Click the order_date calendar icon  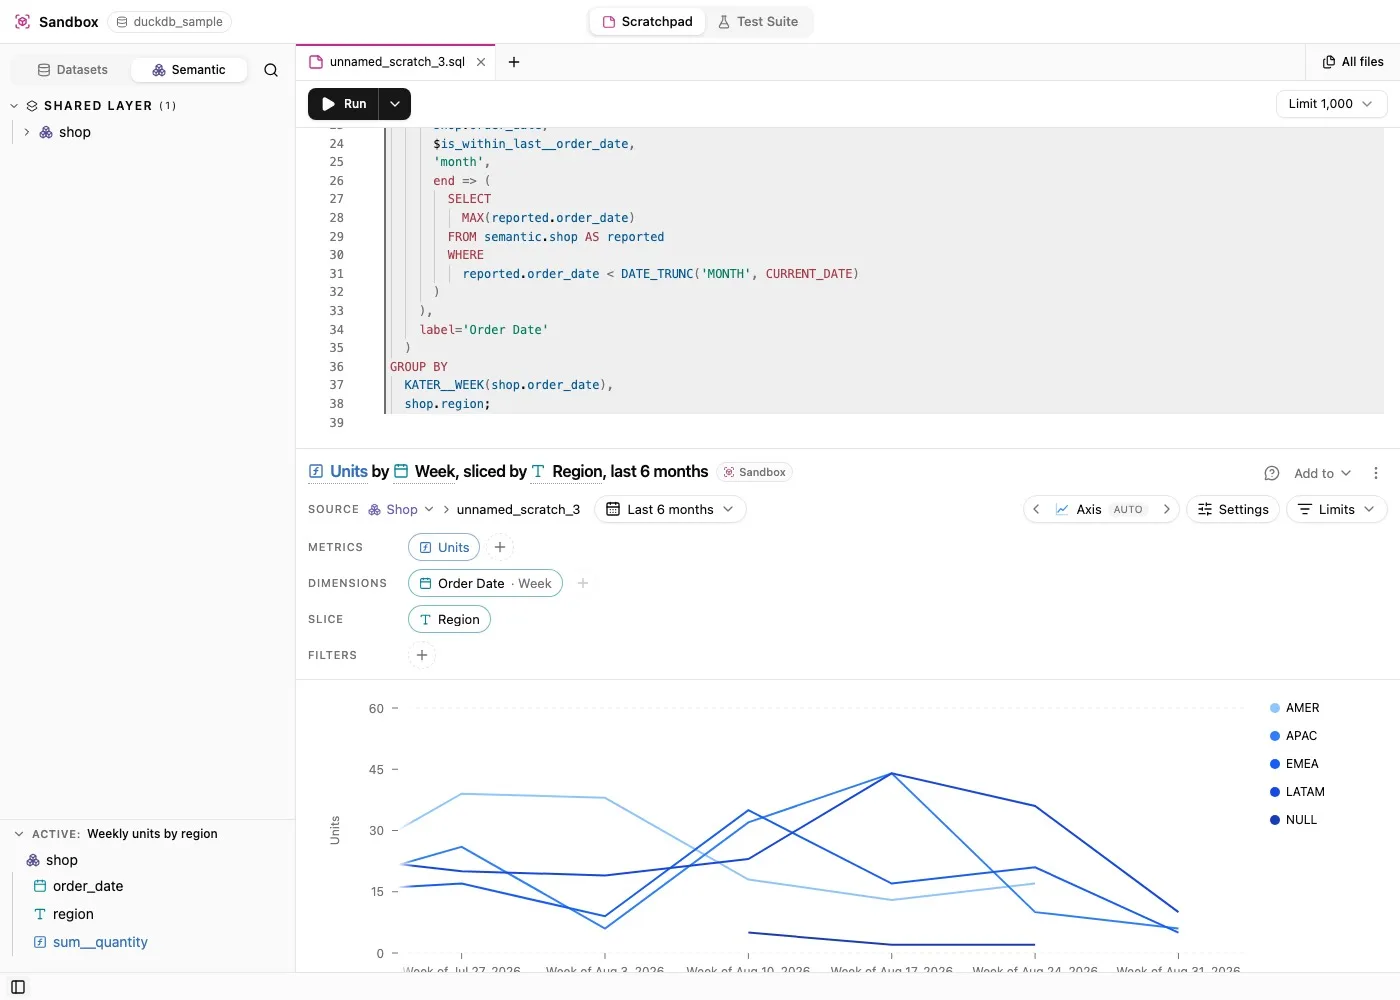[40, 886]
